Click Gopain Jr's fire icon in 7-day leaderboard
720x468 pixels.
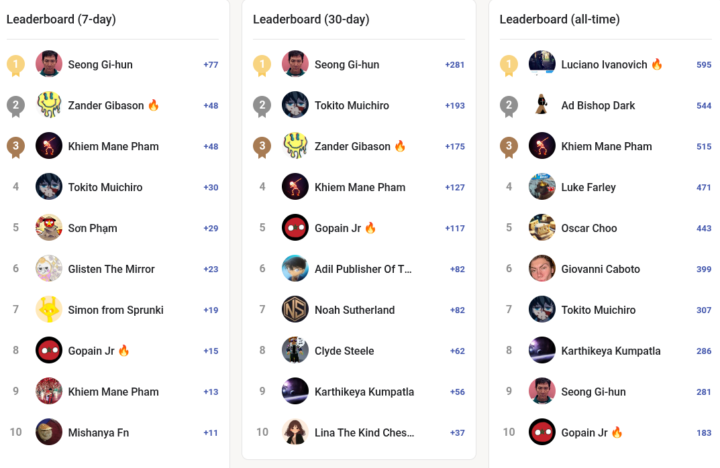click(124, 351)
